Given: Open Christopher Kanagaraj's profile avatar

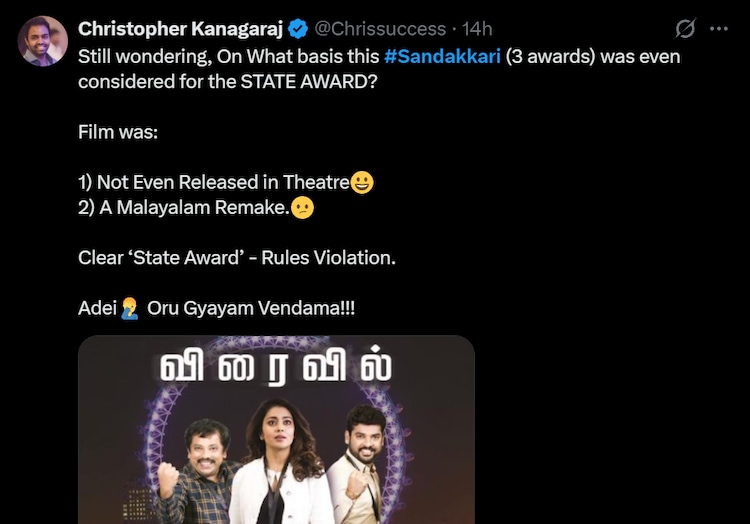Looking at the screenshot, I should pyautogui.click(x=41, y=42).
